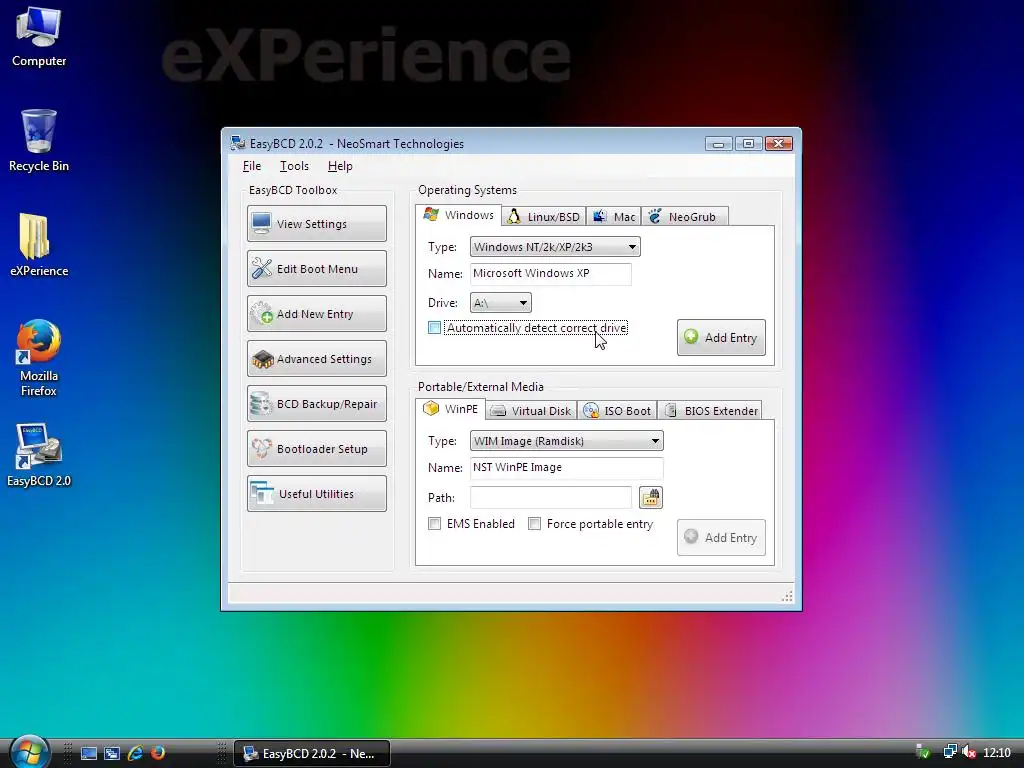Switch to the Linux/BSD tab
The height and width of the screenshot is (768, 1024).
(544, 217)
